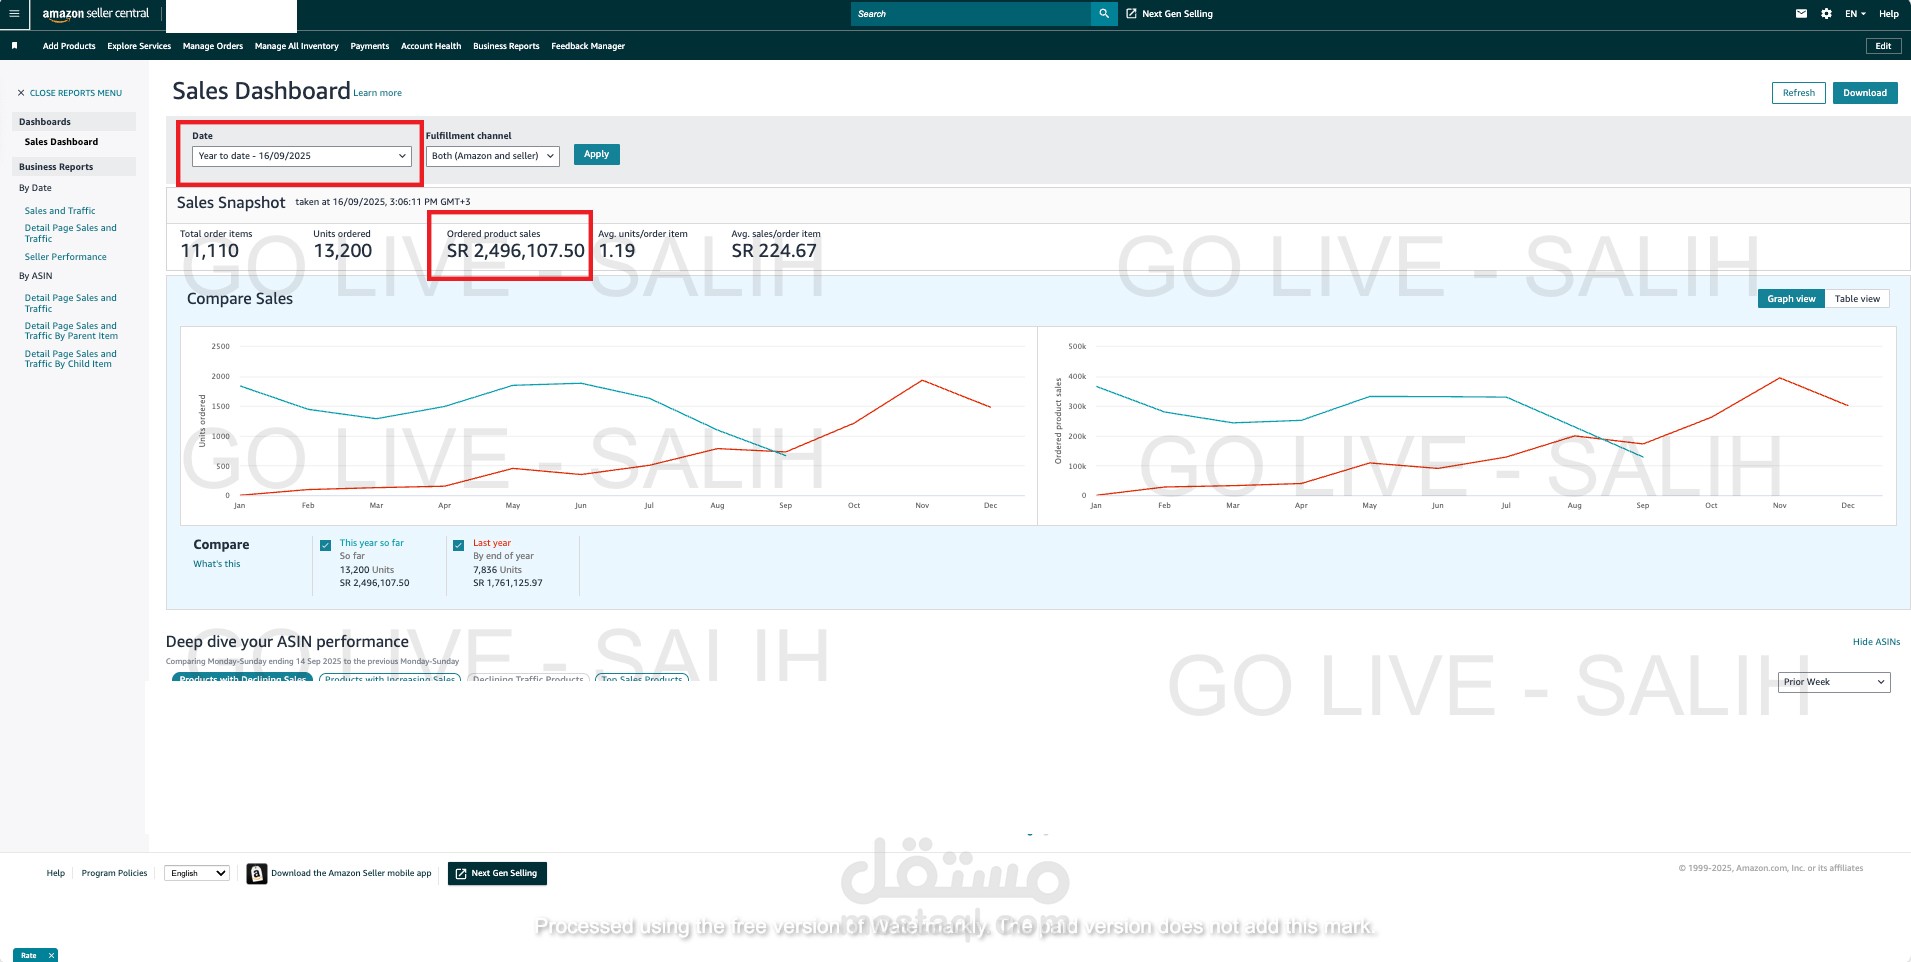Image resolution: width=1911 pixels, height=962 pixels.
Task: Toggle the This year so far checkbox
Action: (325, 545)
